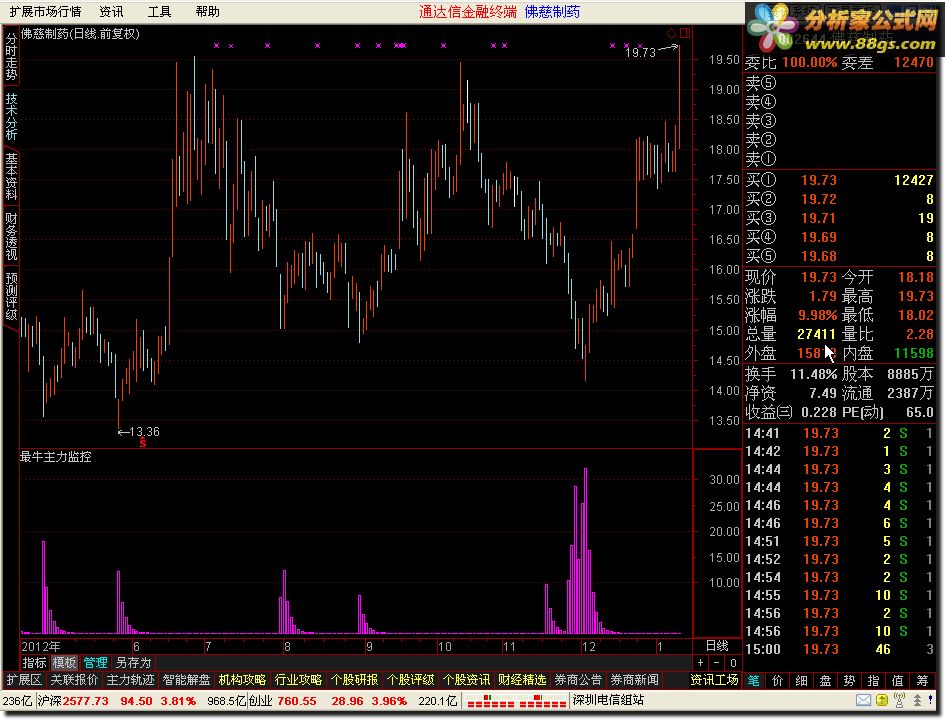
Task: Select the 筹 tab in quote panel
Action: pos(922,681)
